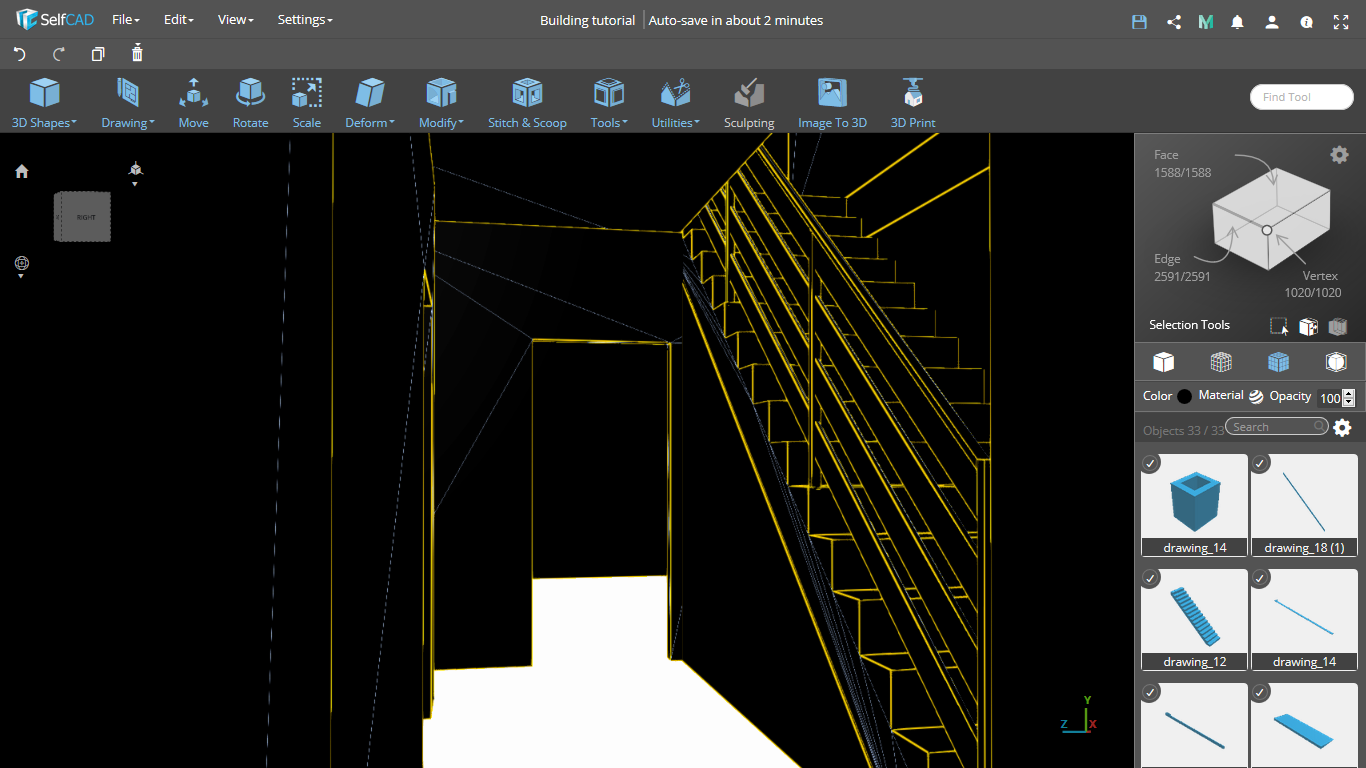1366x768 pixels.
Task: Click the SelfCAD logo
Action: (x=55, y=20)
